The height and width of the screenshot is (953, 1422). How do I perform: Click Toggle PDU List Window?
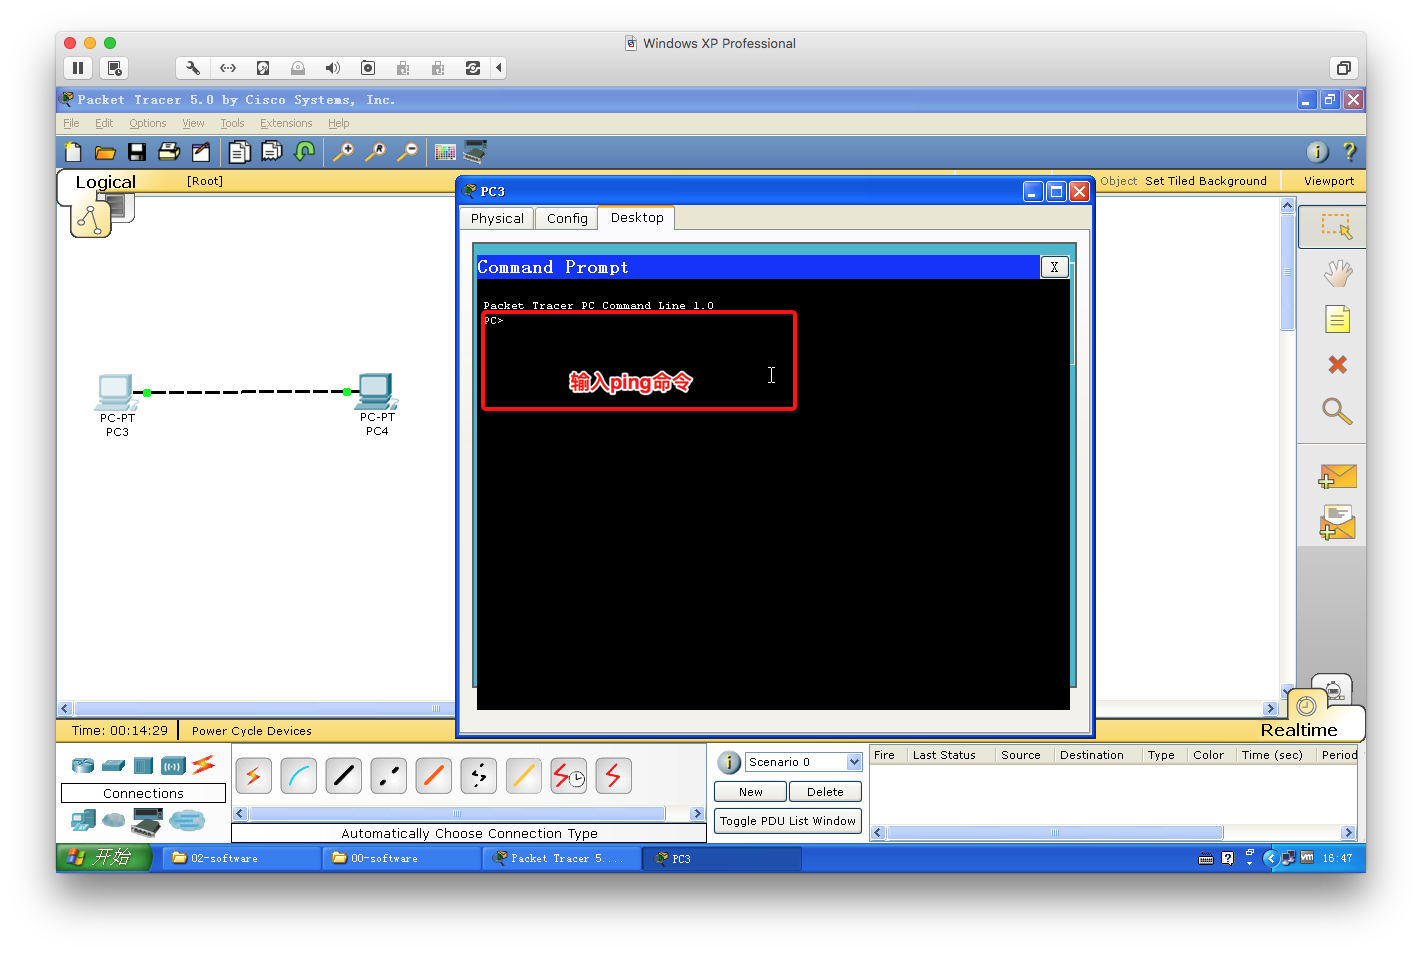point(788,821)
